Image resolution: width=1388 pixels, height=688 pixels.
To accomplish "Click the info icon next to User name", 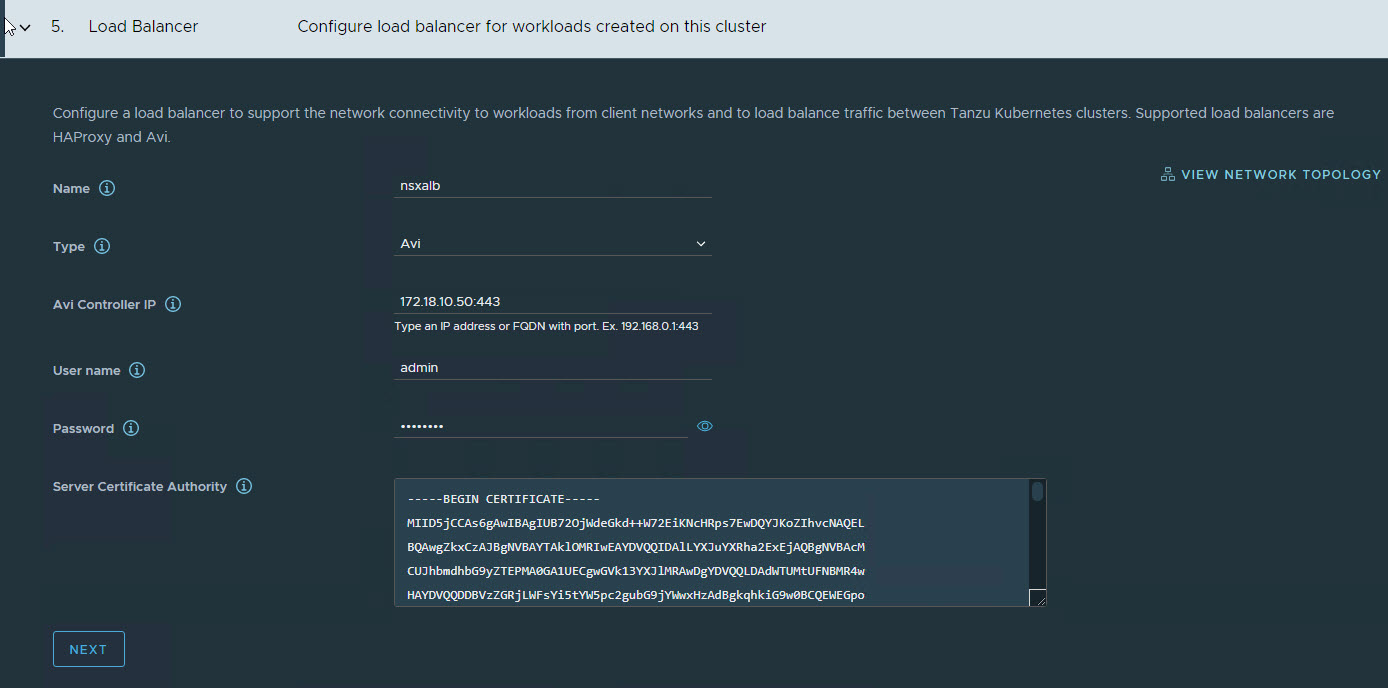I will pyautogui.click(x=137, y=370).
